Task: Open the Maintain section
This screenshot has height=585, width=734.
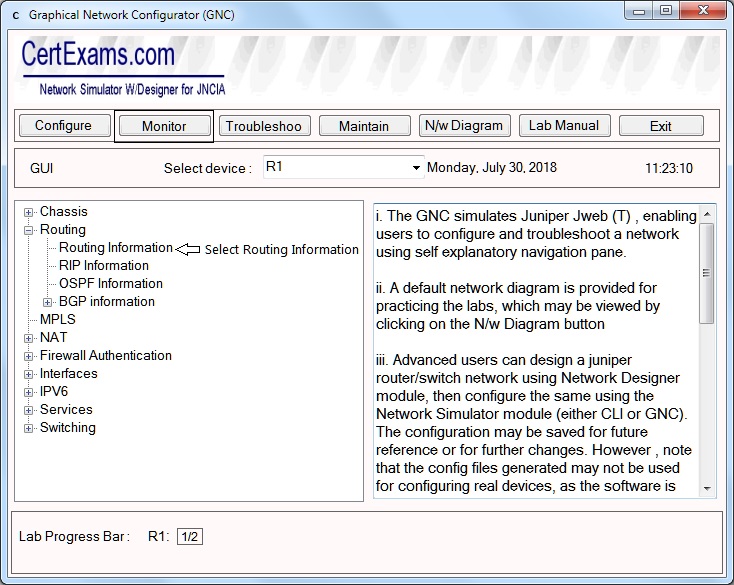Action: coord(365,126)
